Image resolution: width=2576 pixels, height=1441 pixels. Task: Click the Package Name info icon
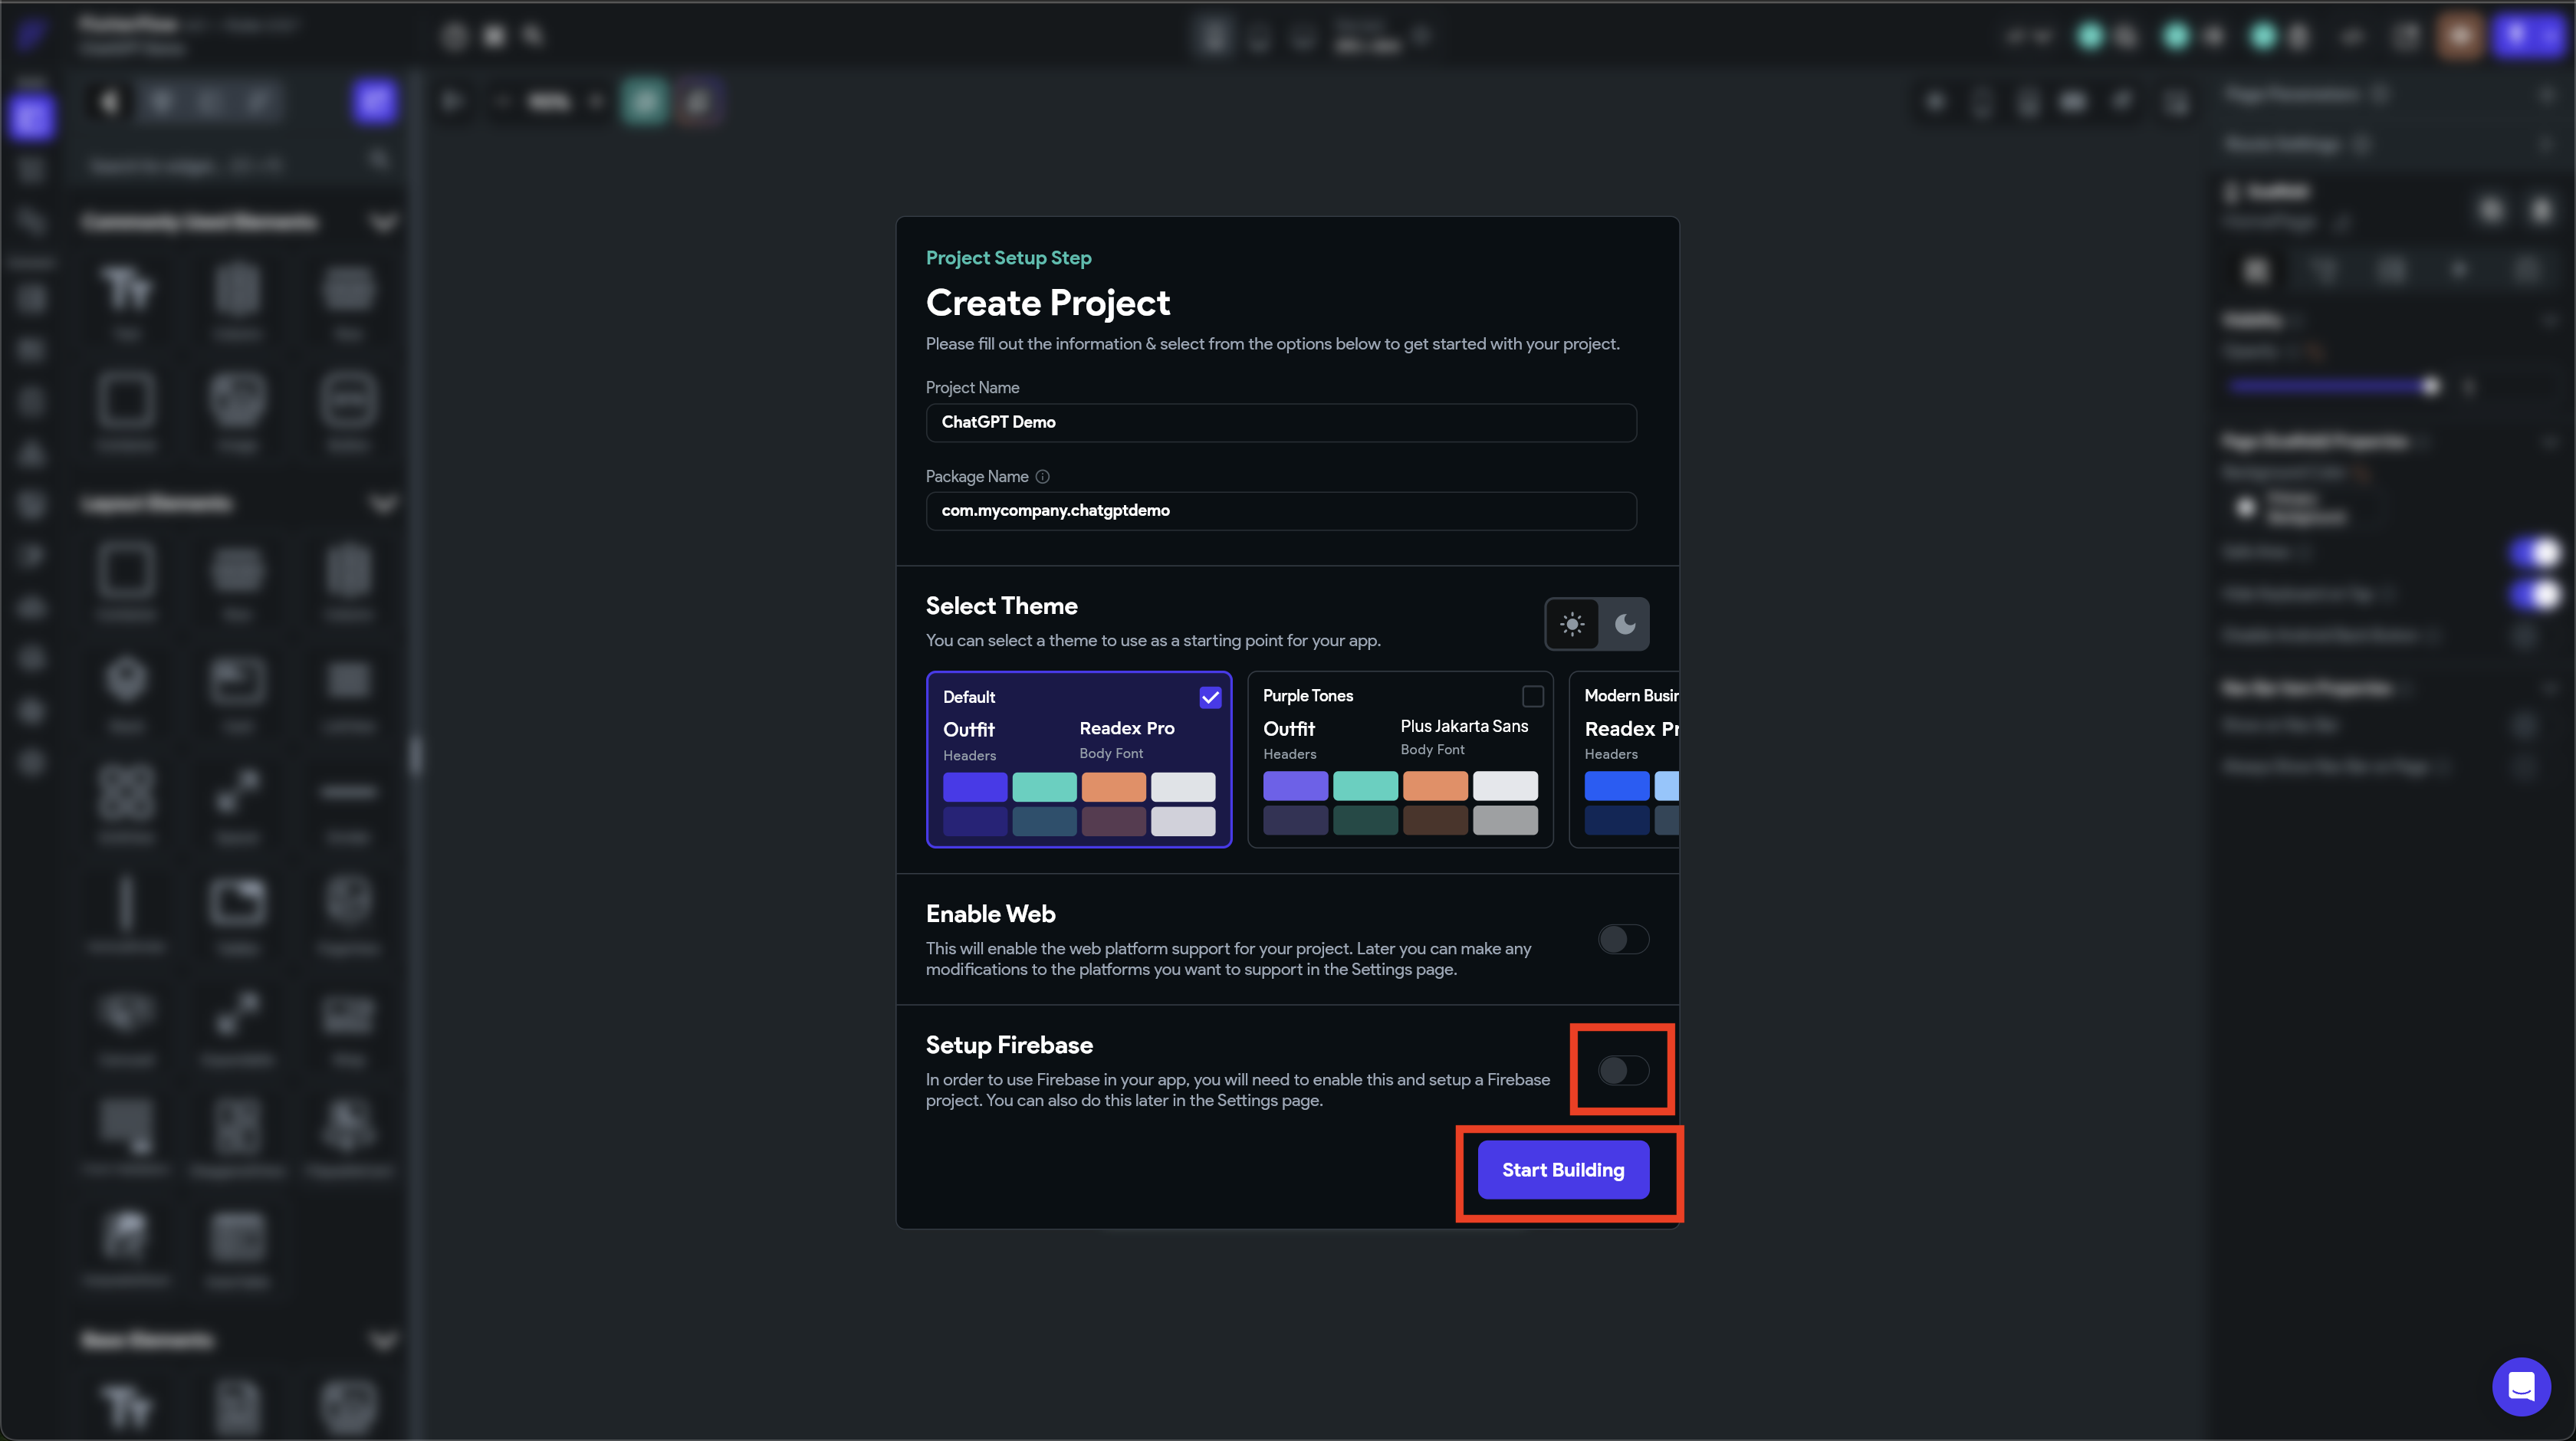(1042, 477)
